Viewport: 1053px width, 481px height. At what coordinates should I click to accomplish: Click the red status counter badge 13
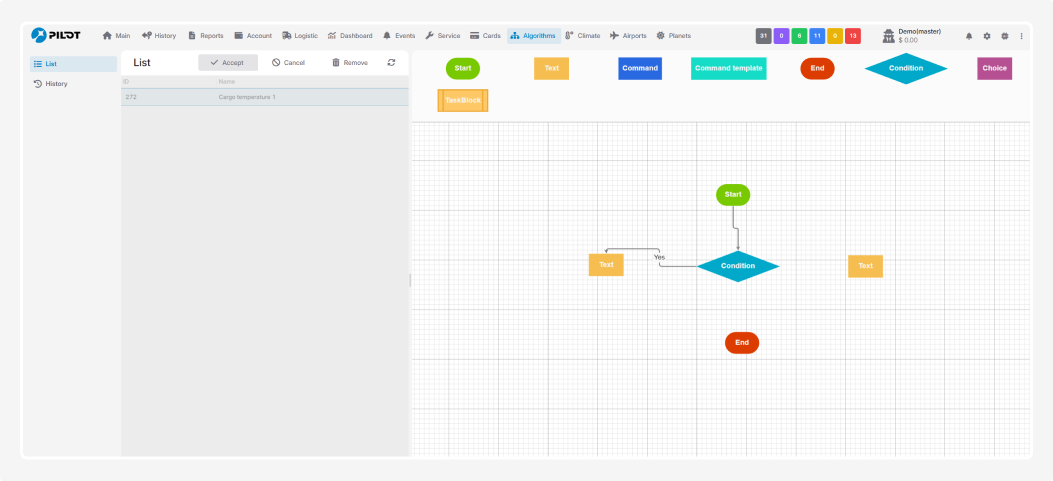[x=852, y=36]
